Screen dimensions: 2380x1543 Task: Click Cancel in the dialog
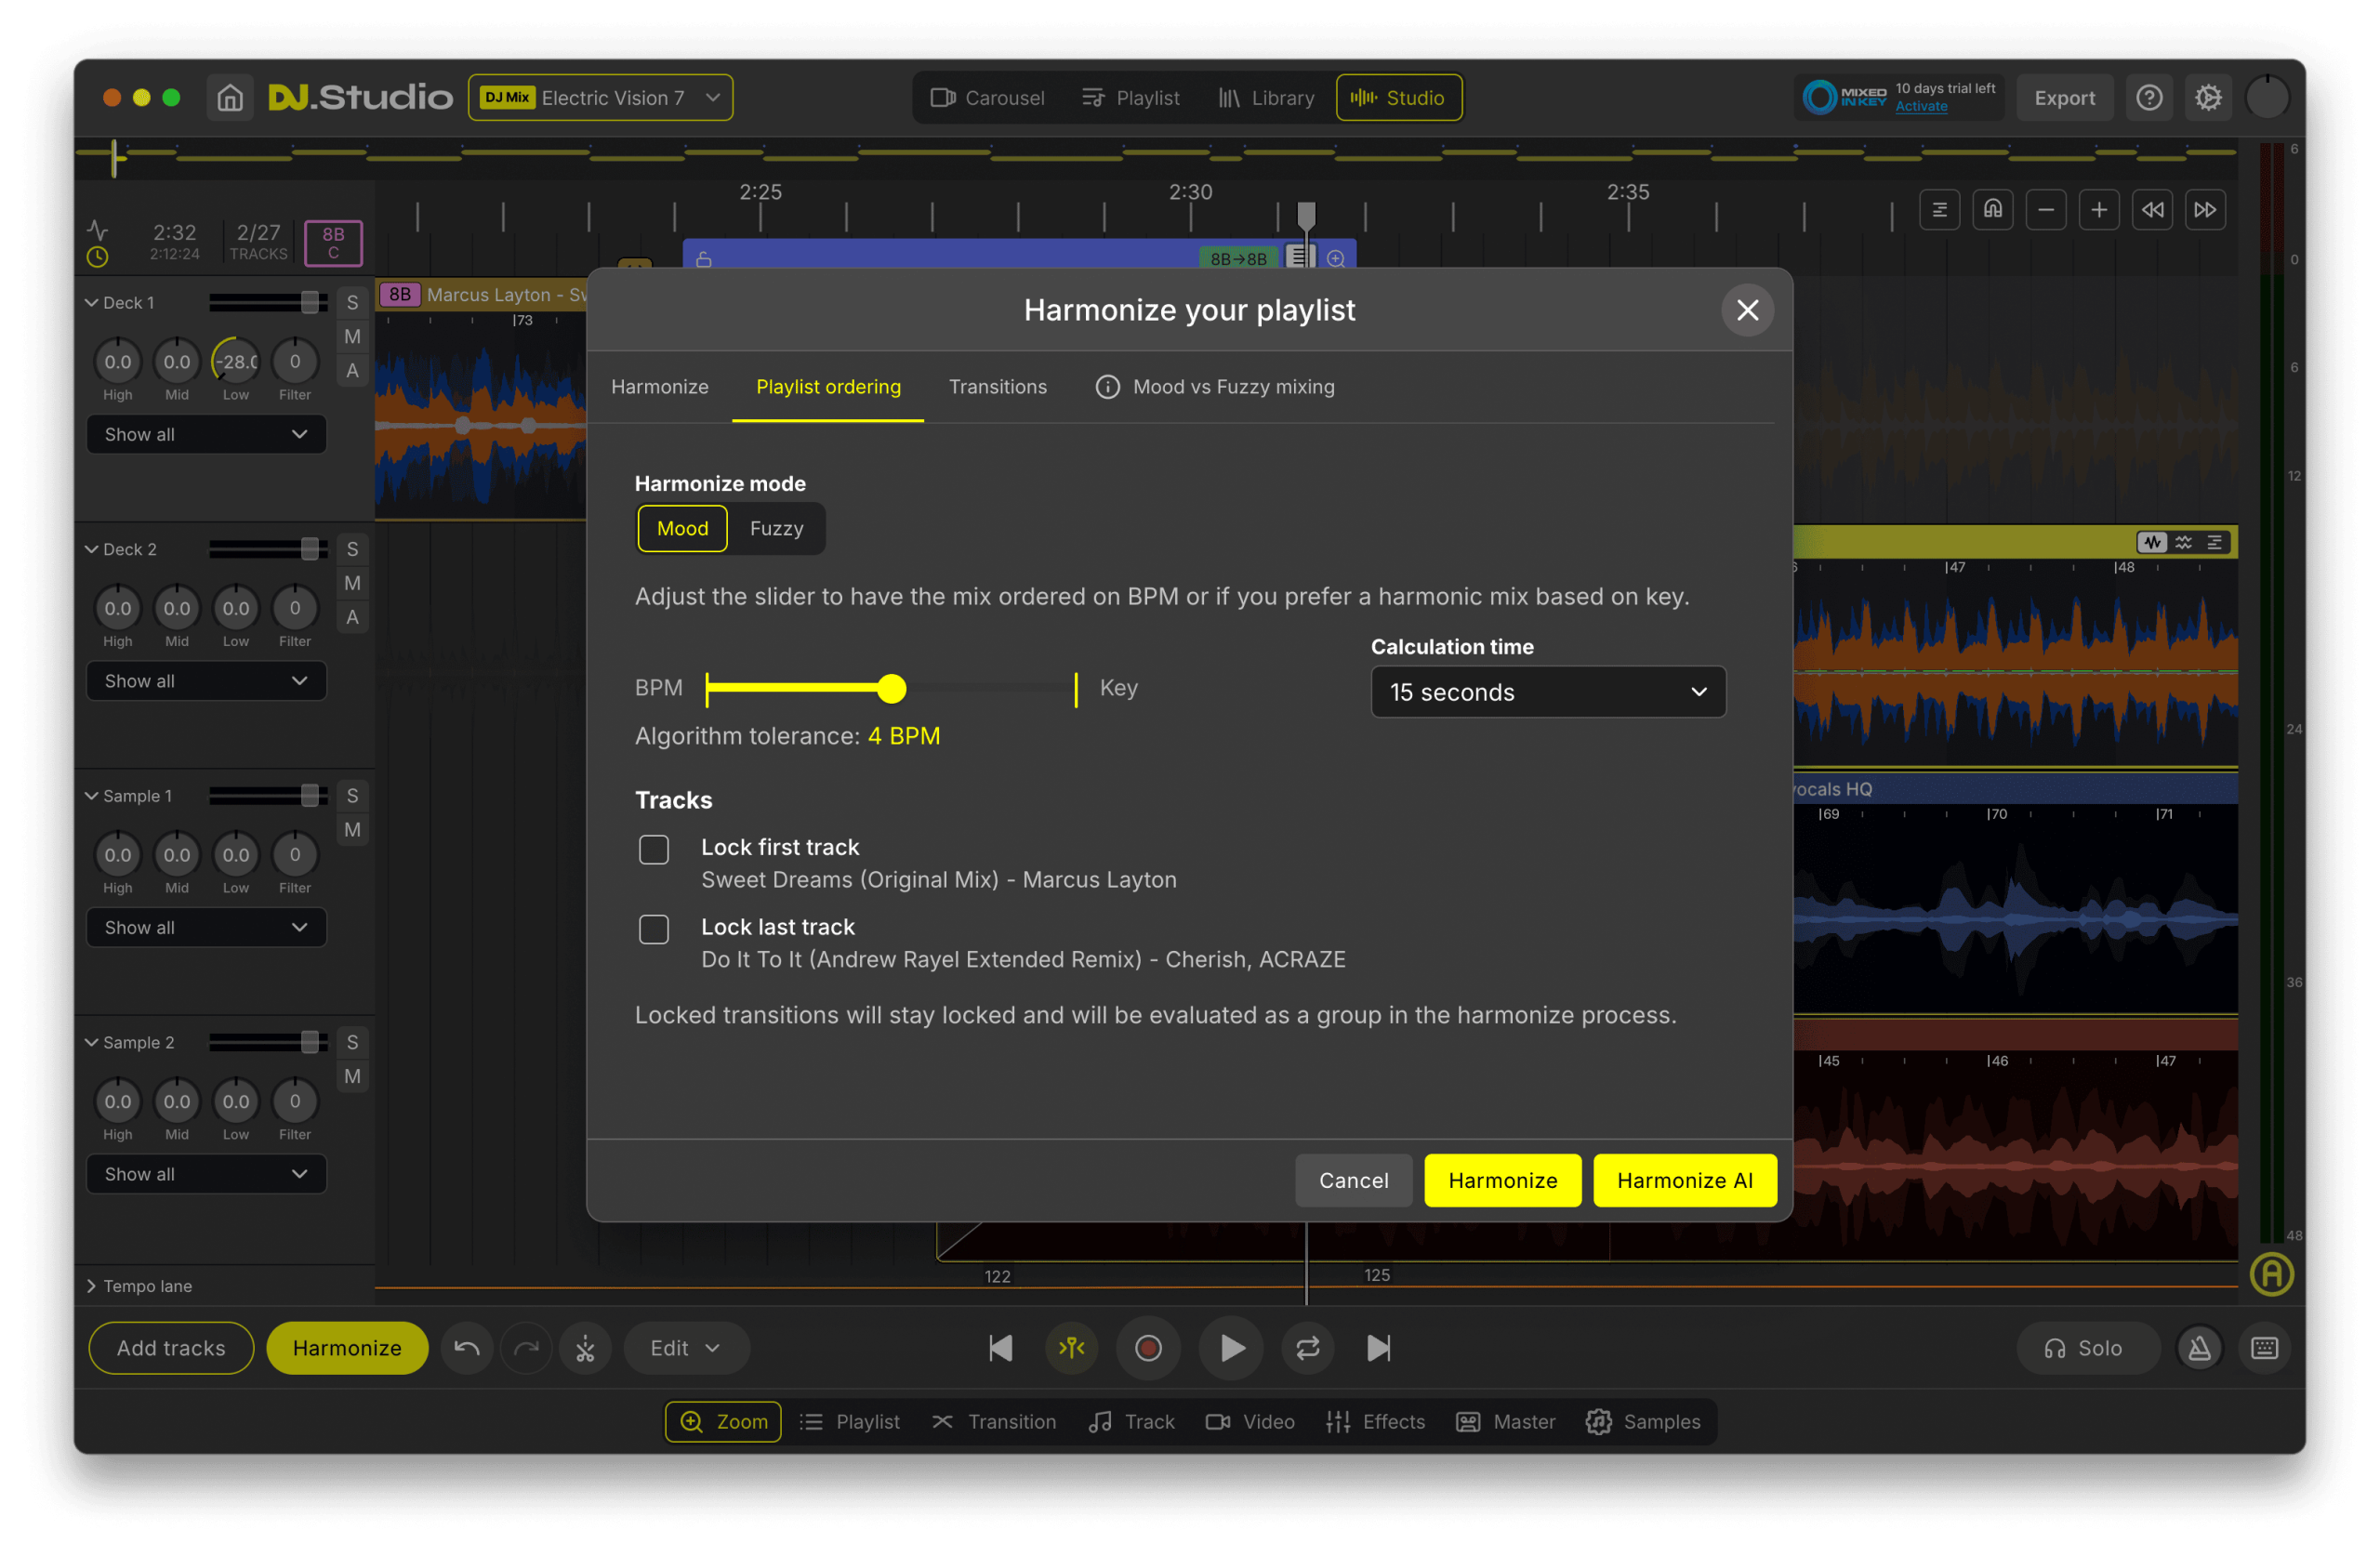1353,1180
